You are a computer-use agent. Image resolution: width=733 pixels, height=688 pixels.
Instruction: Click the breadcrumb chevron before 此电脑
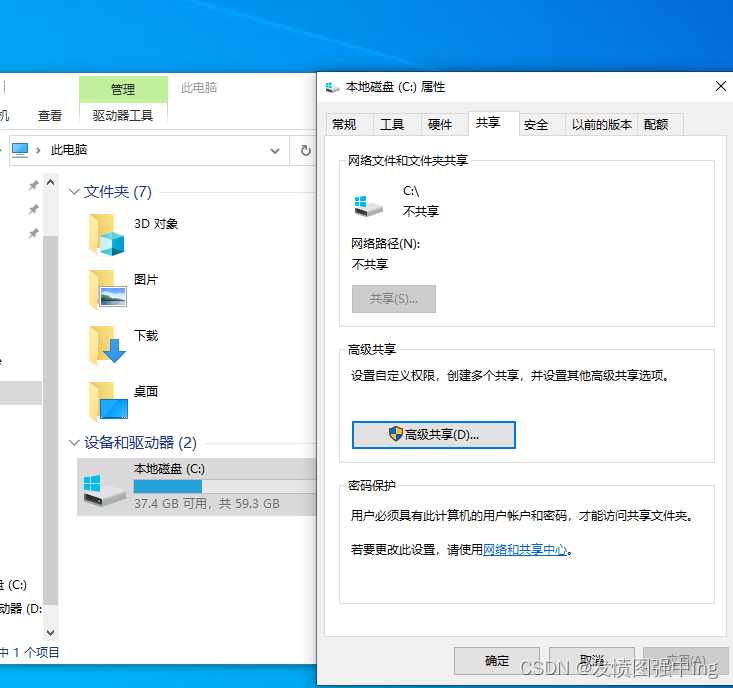(38, 150)
